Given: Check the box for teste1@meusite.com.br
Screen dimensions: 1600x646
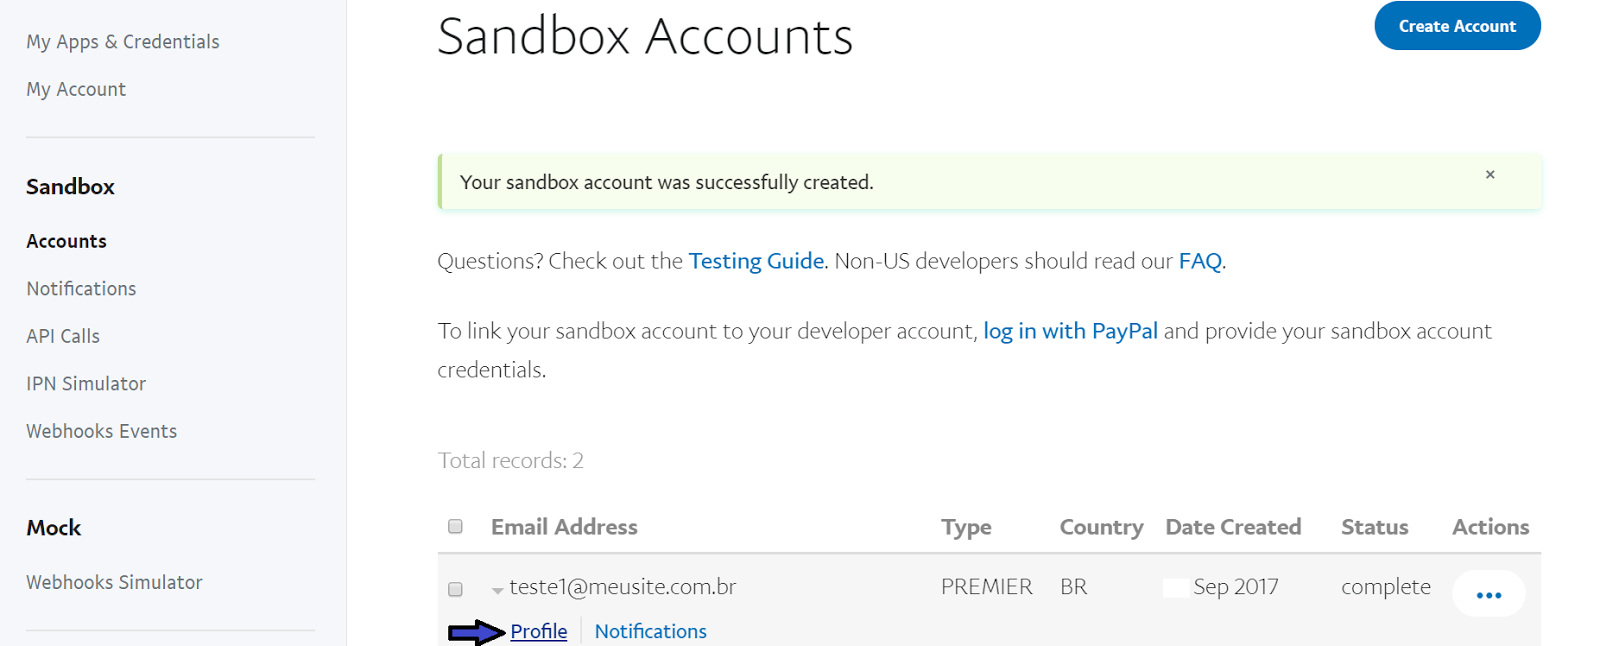Looking at the screenshot, I should click(x=455, y=589).
